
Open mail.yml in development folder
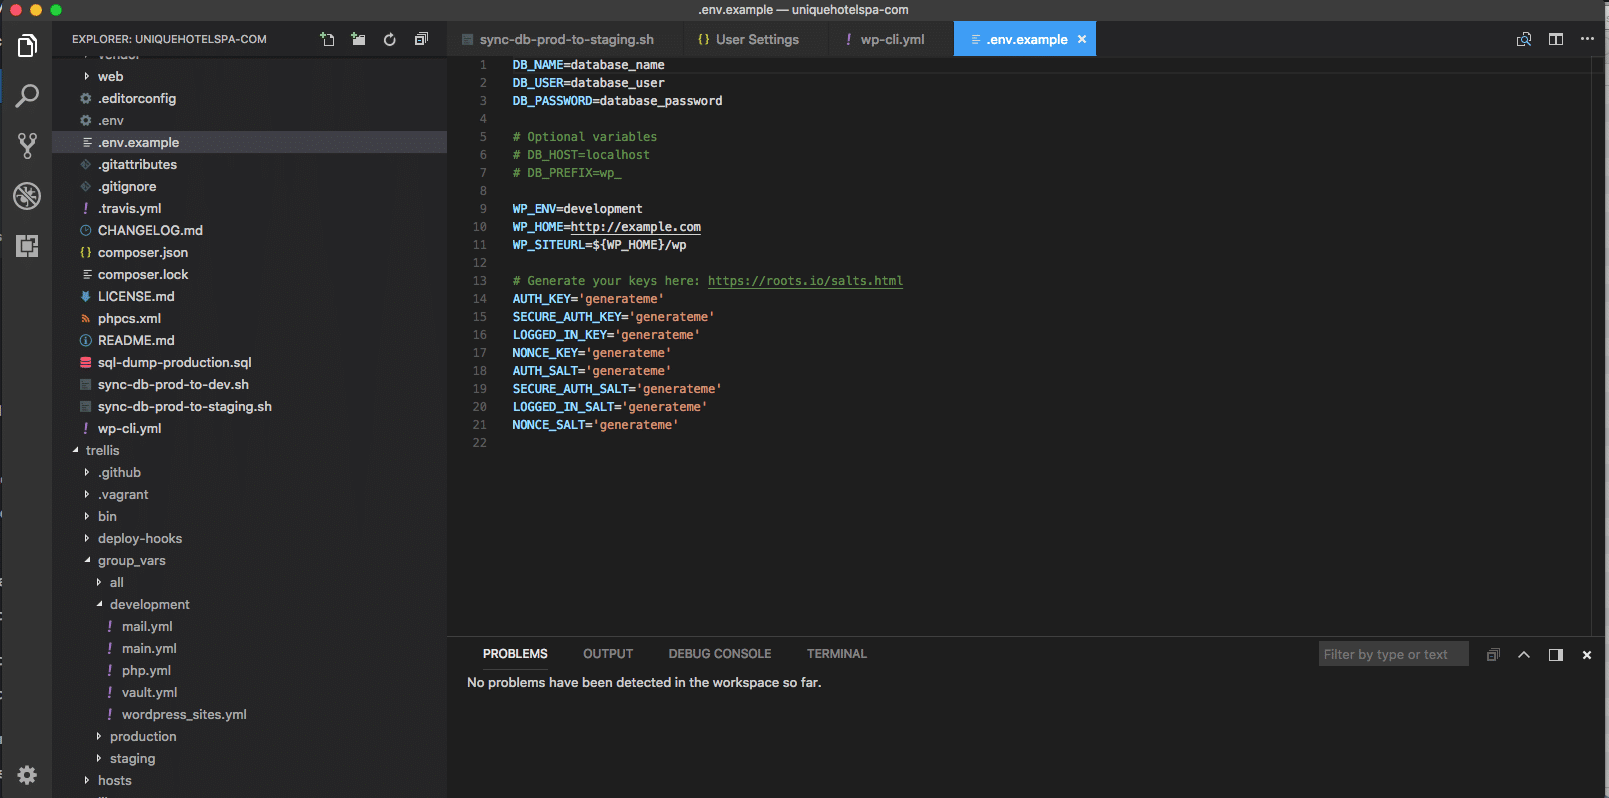(250, 626)
